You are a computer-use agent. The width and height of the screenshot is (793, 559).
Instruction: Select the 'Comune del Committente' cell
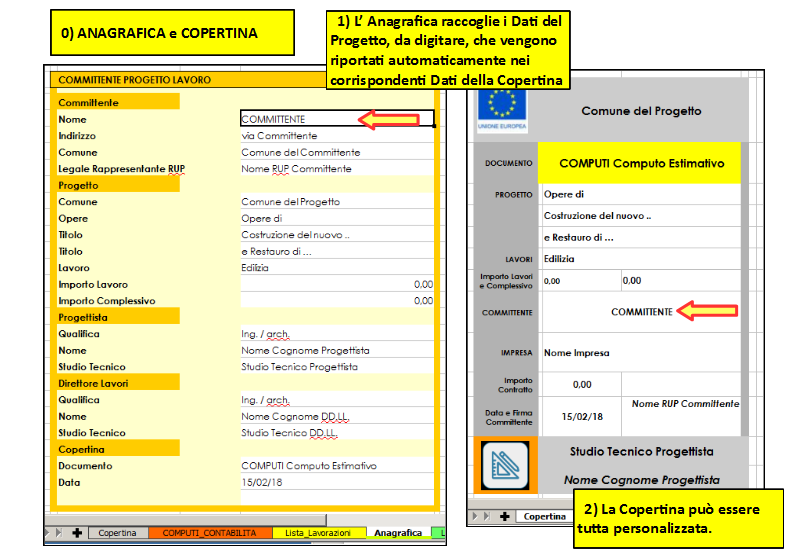click(337, 152)
